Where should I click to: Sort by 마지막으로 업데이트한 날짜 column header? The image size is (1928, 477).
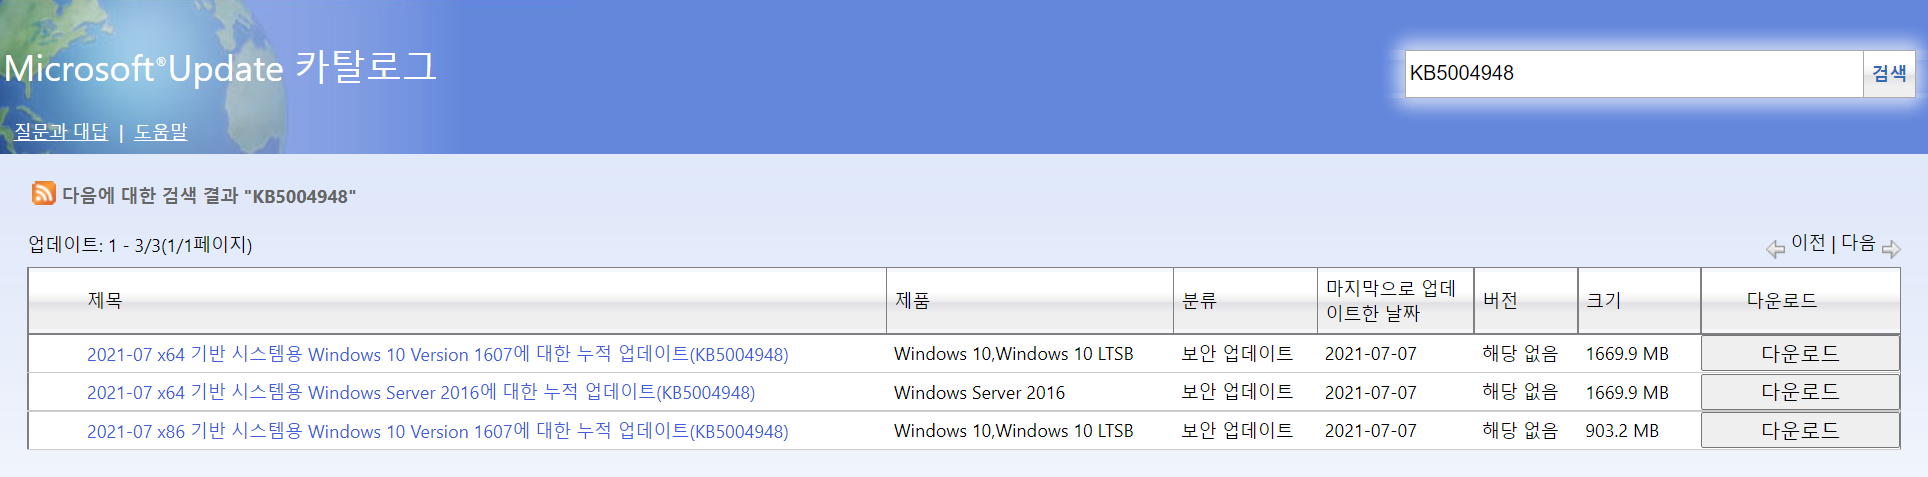(x=1390, y=301)
